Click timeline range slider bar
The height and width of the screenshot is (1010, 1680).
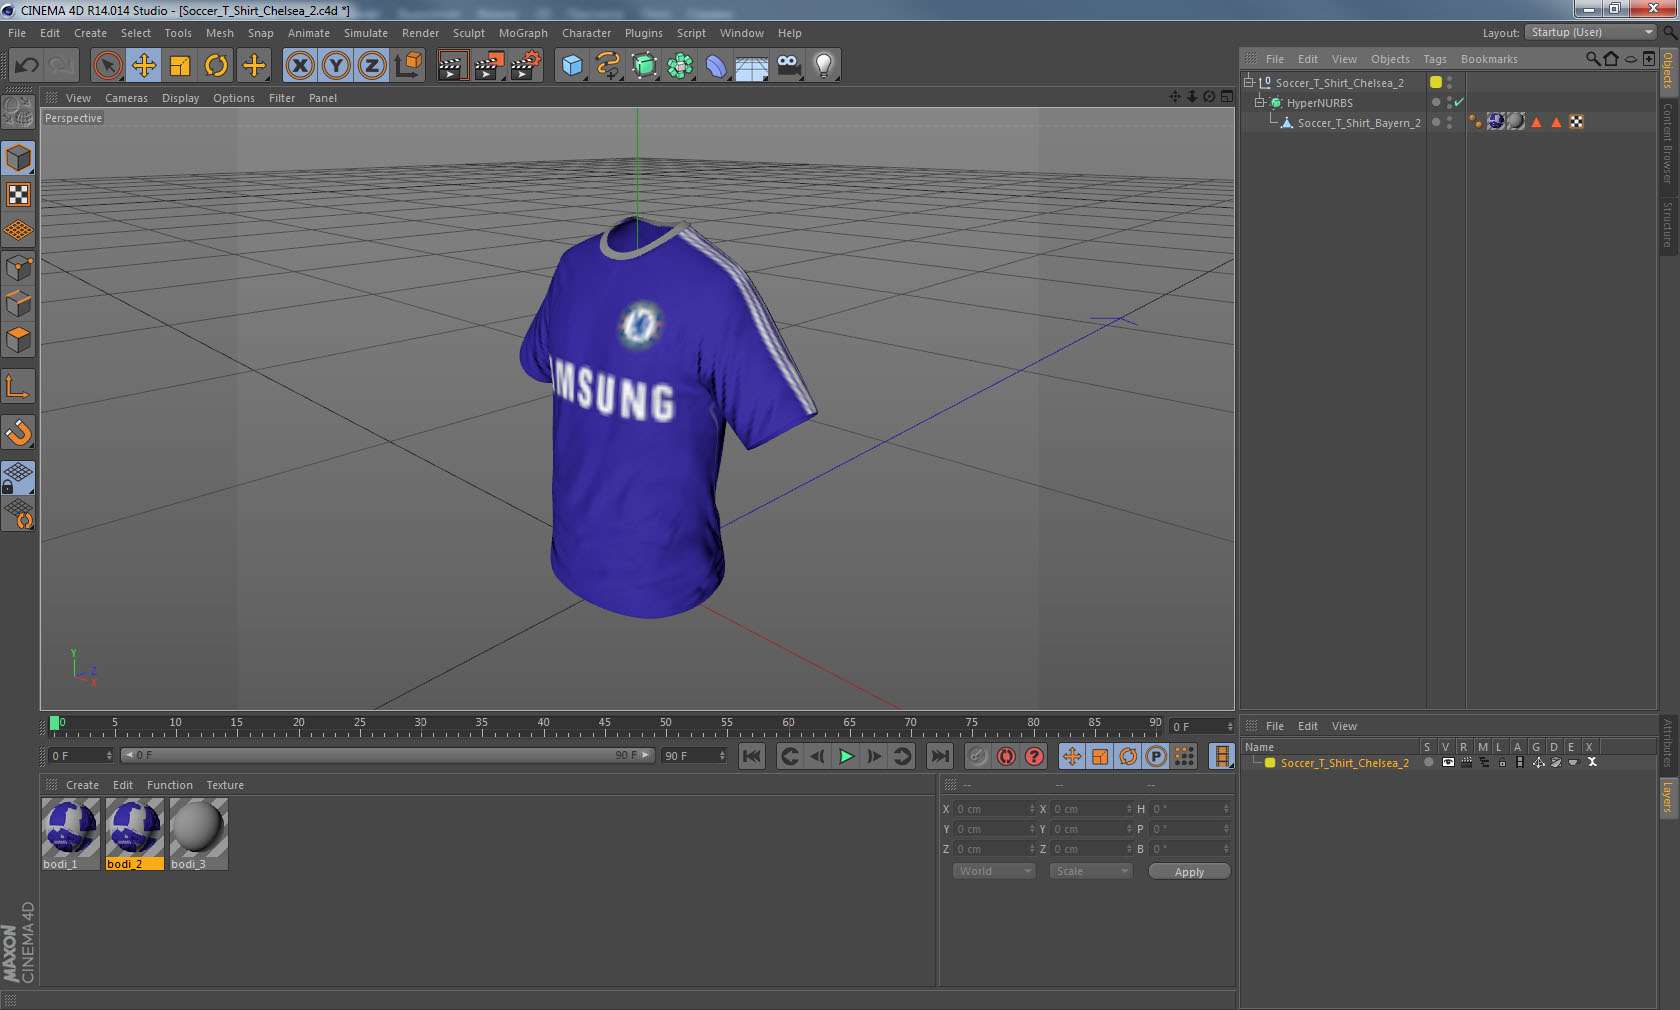click(387, 755)
